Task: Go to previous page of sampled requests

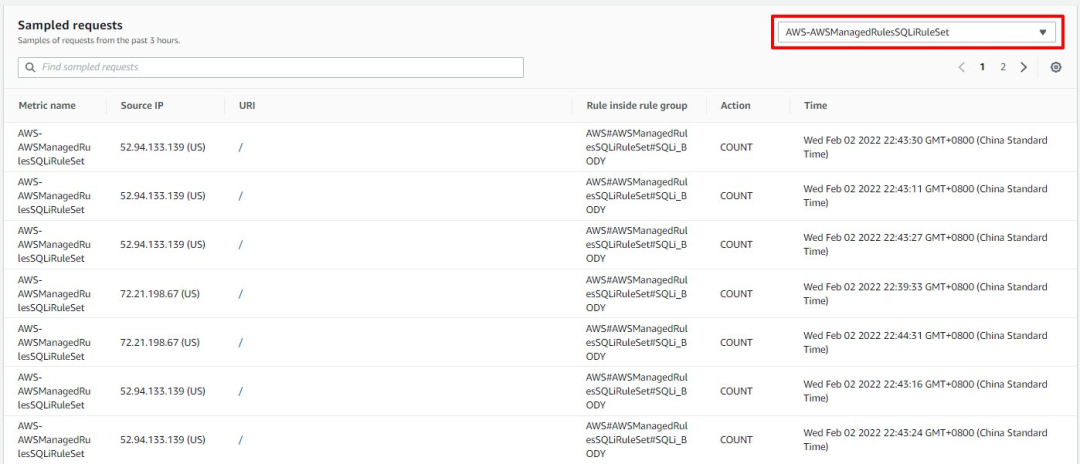Action: [962, 67]
